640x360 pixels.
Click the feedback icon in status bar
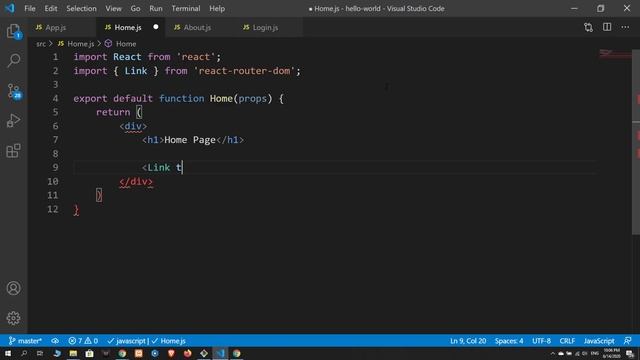click(x=628, y=341)
